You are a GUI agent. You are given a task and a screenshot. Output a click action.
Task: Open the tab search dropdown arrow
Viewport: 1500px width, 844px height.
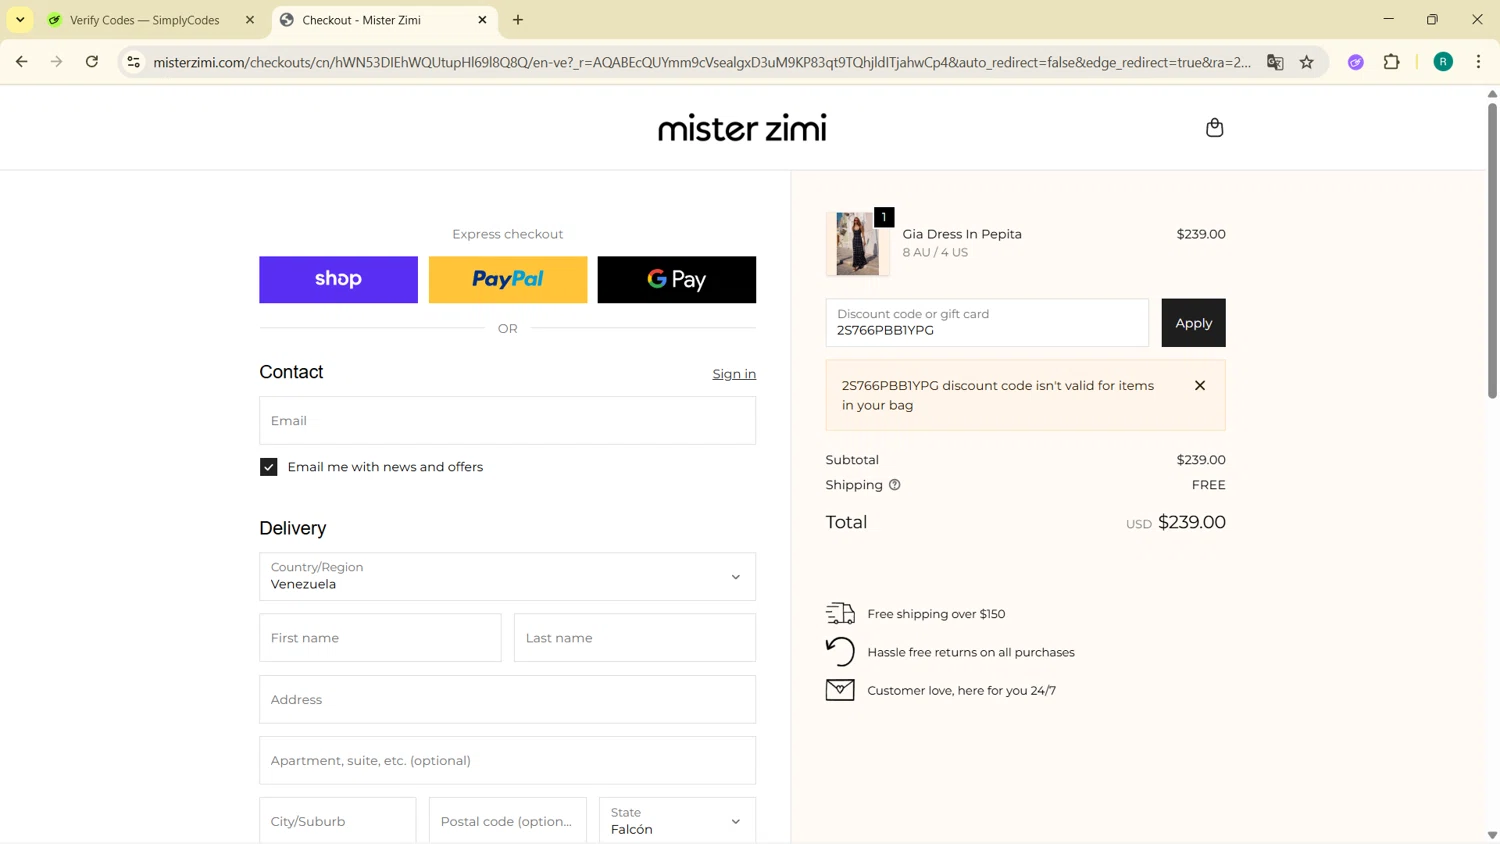(20, 20)
